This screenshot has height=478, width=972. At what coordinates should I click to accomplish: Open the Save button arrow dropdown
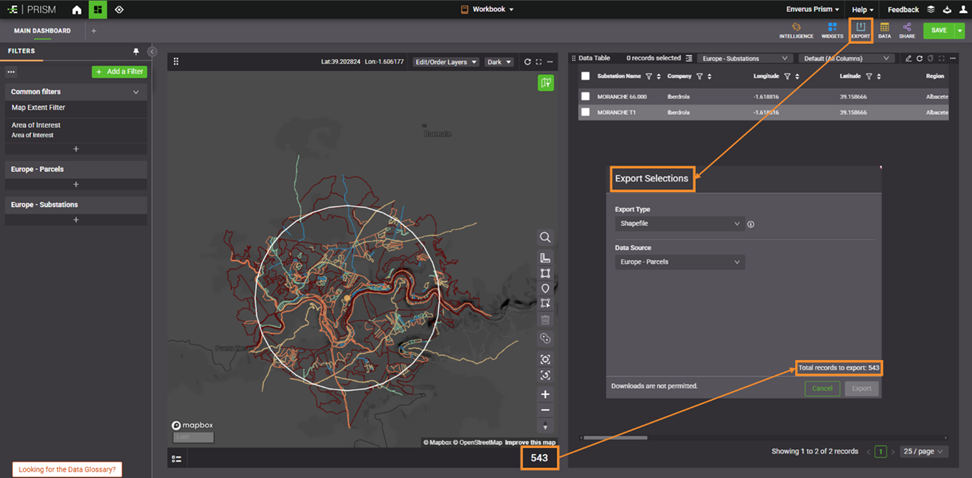(960, 30)
